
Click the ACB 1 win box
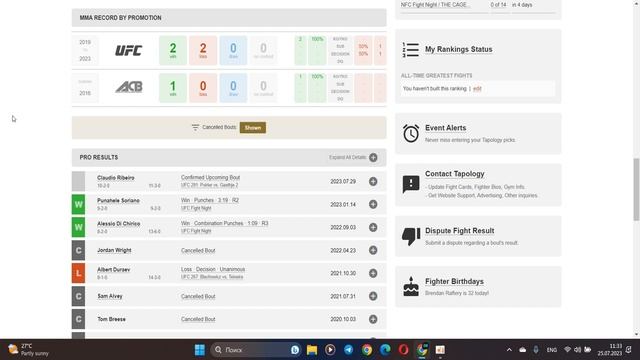173,88
